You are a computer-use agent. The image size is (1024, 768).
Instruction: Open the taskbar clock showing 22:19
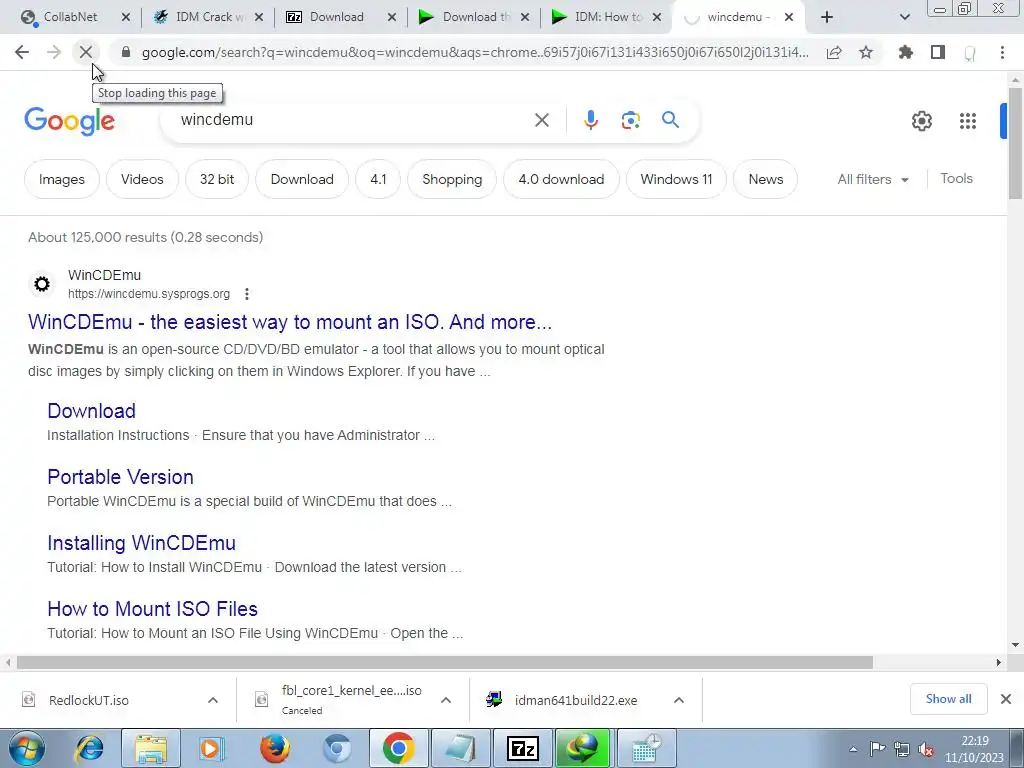coord(974,749)
